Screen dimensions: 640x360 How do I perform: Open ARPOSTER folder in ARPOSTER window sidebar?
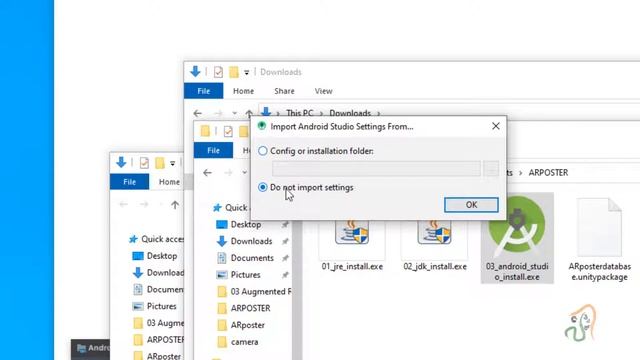[x=250, y=308]
